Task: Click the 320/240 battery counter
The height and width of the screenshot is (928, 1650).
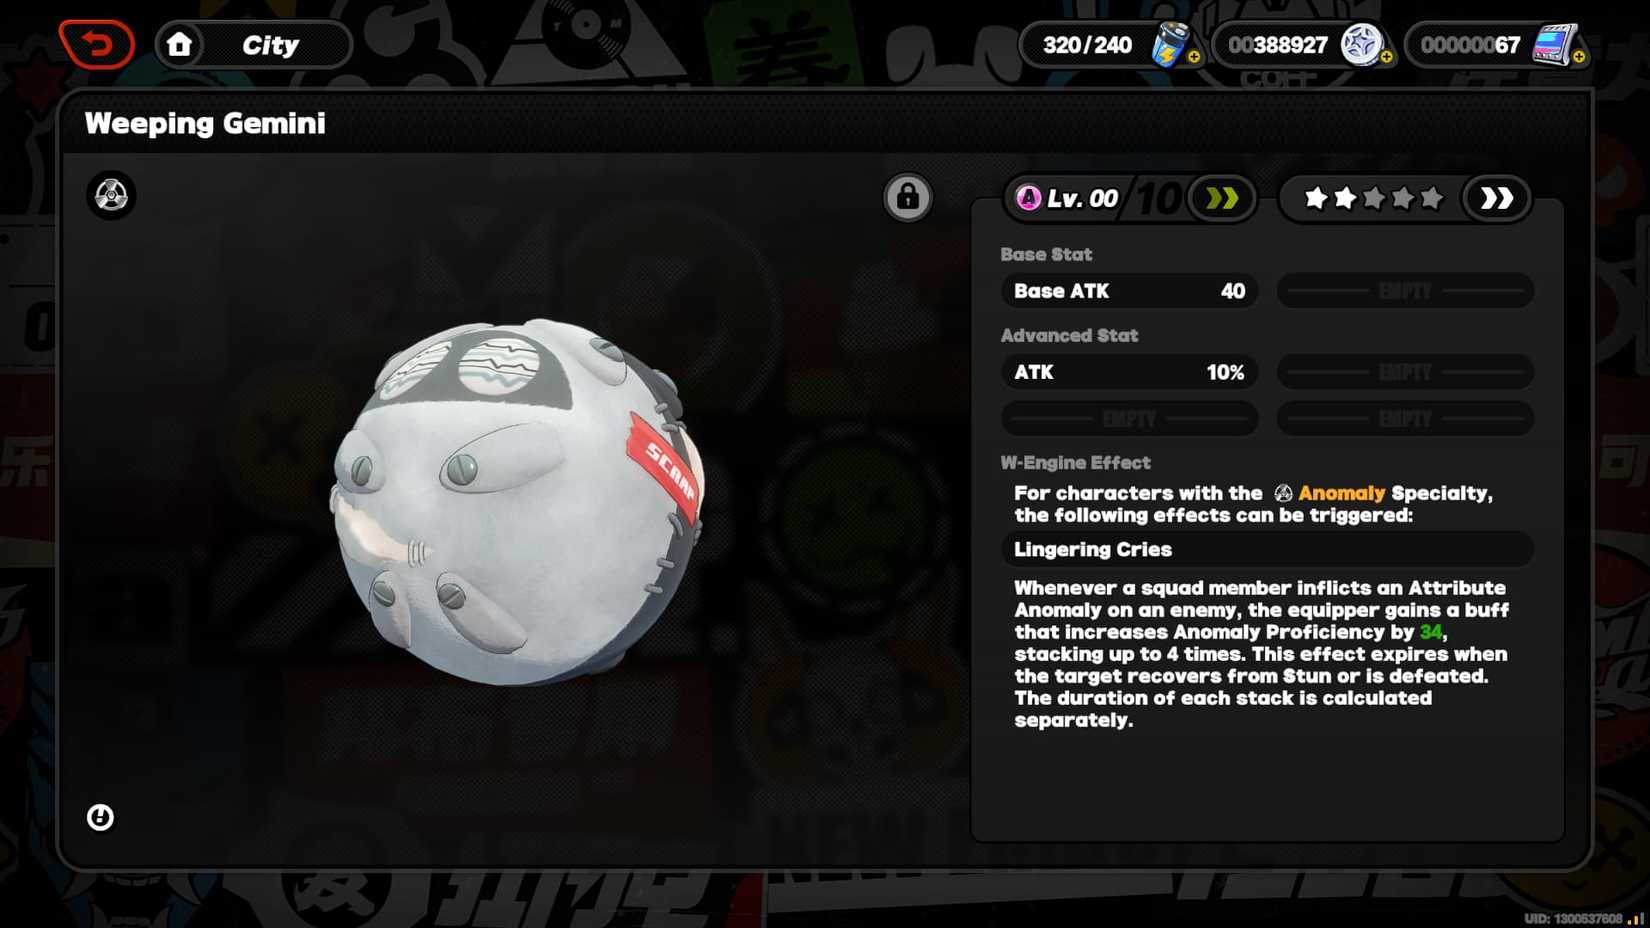Action: (x=1087, y=45)
